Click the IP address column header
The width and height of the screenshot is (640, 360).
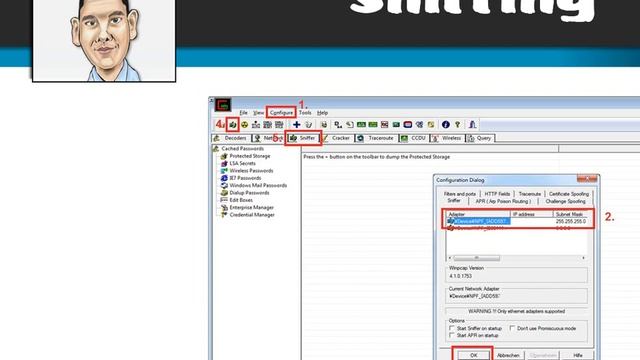point(532,214)
